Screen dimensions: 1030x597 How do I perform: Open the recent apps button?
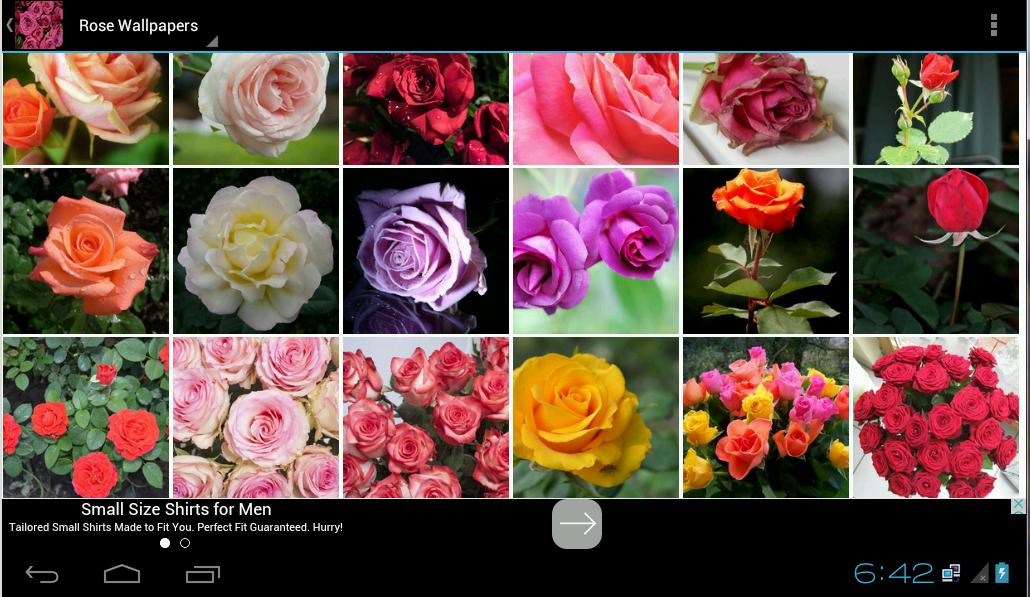(x=202, y=574)
